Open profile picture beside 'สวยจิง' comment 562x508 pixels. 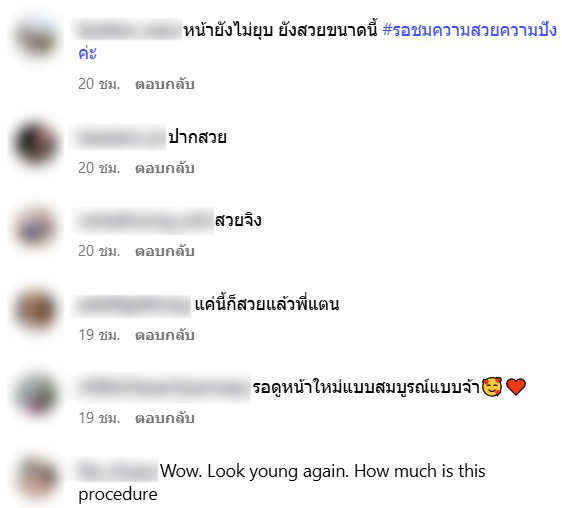36,227
